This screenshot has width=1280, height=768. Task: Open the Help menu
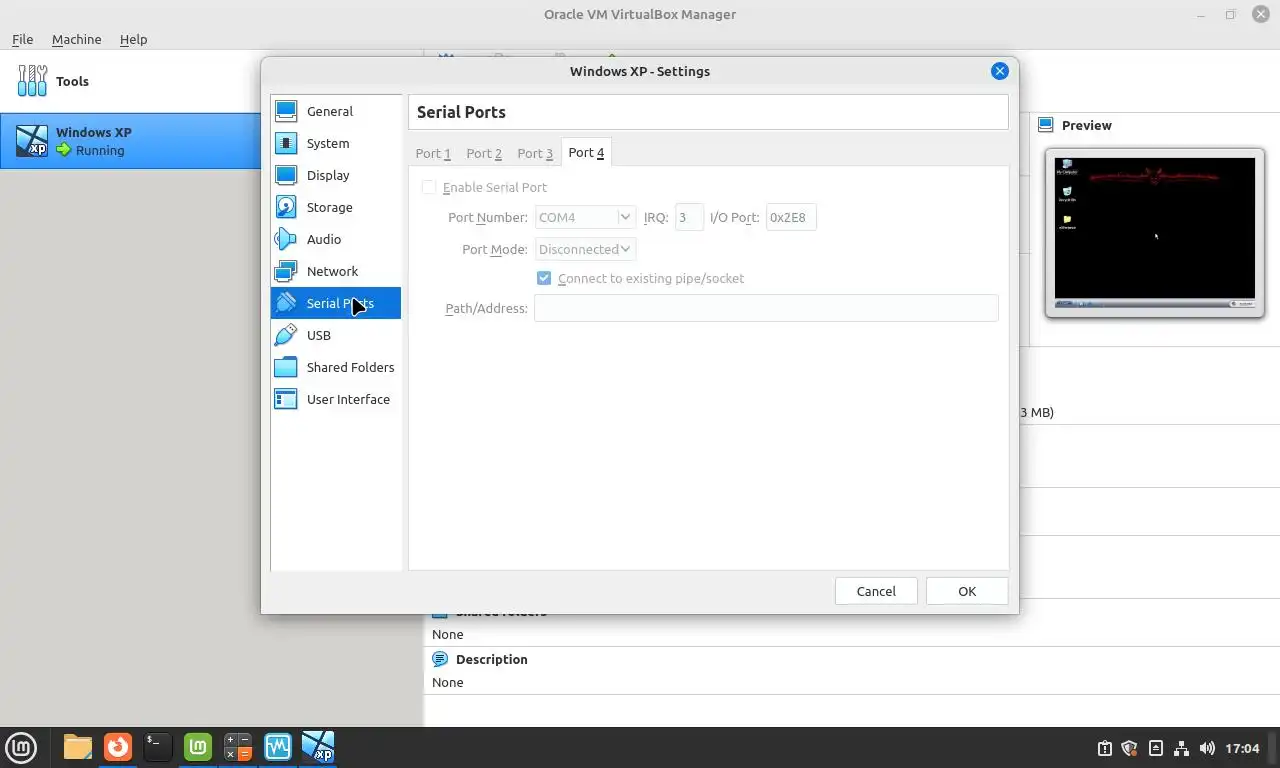tap(133, 39)
